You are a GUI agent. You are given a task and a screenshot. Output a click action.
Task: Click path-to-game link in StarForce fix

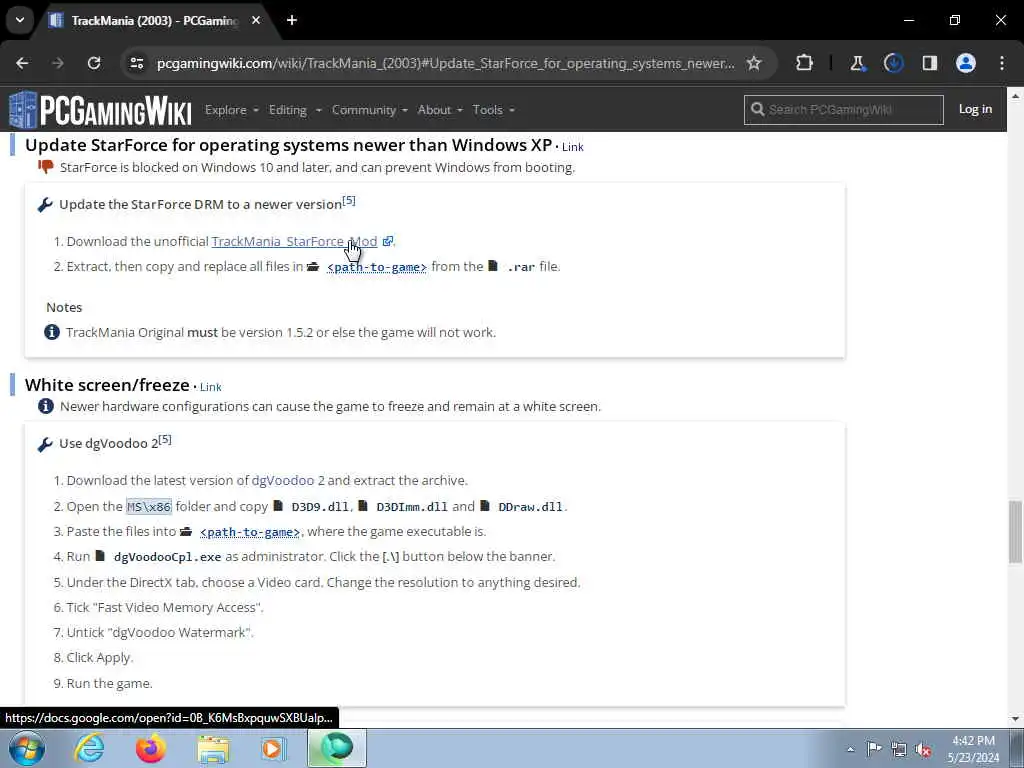pyautogui.click(x=377, y=266)
